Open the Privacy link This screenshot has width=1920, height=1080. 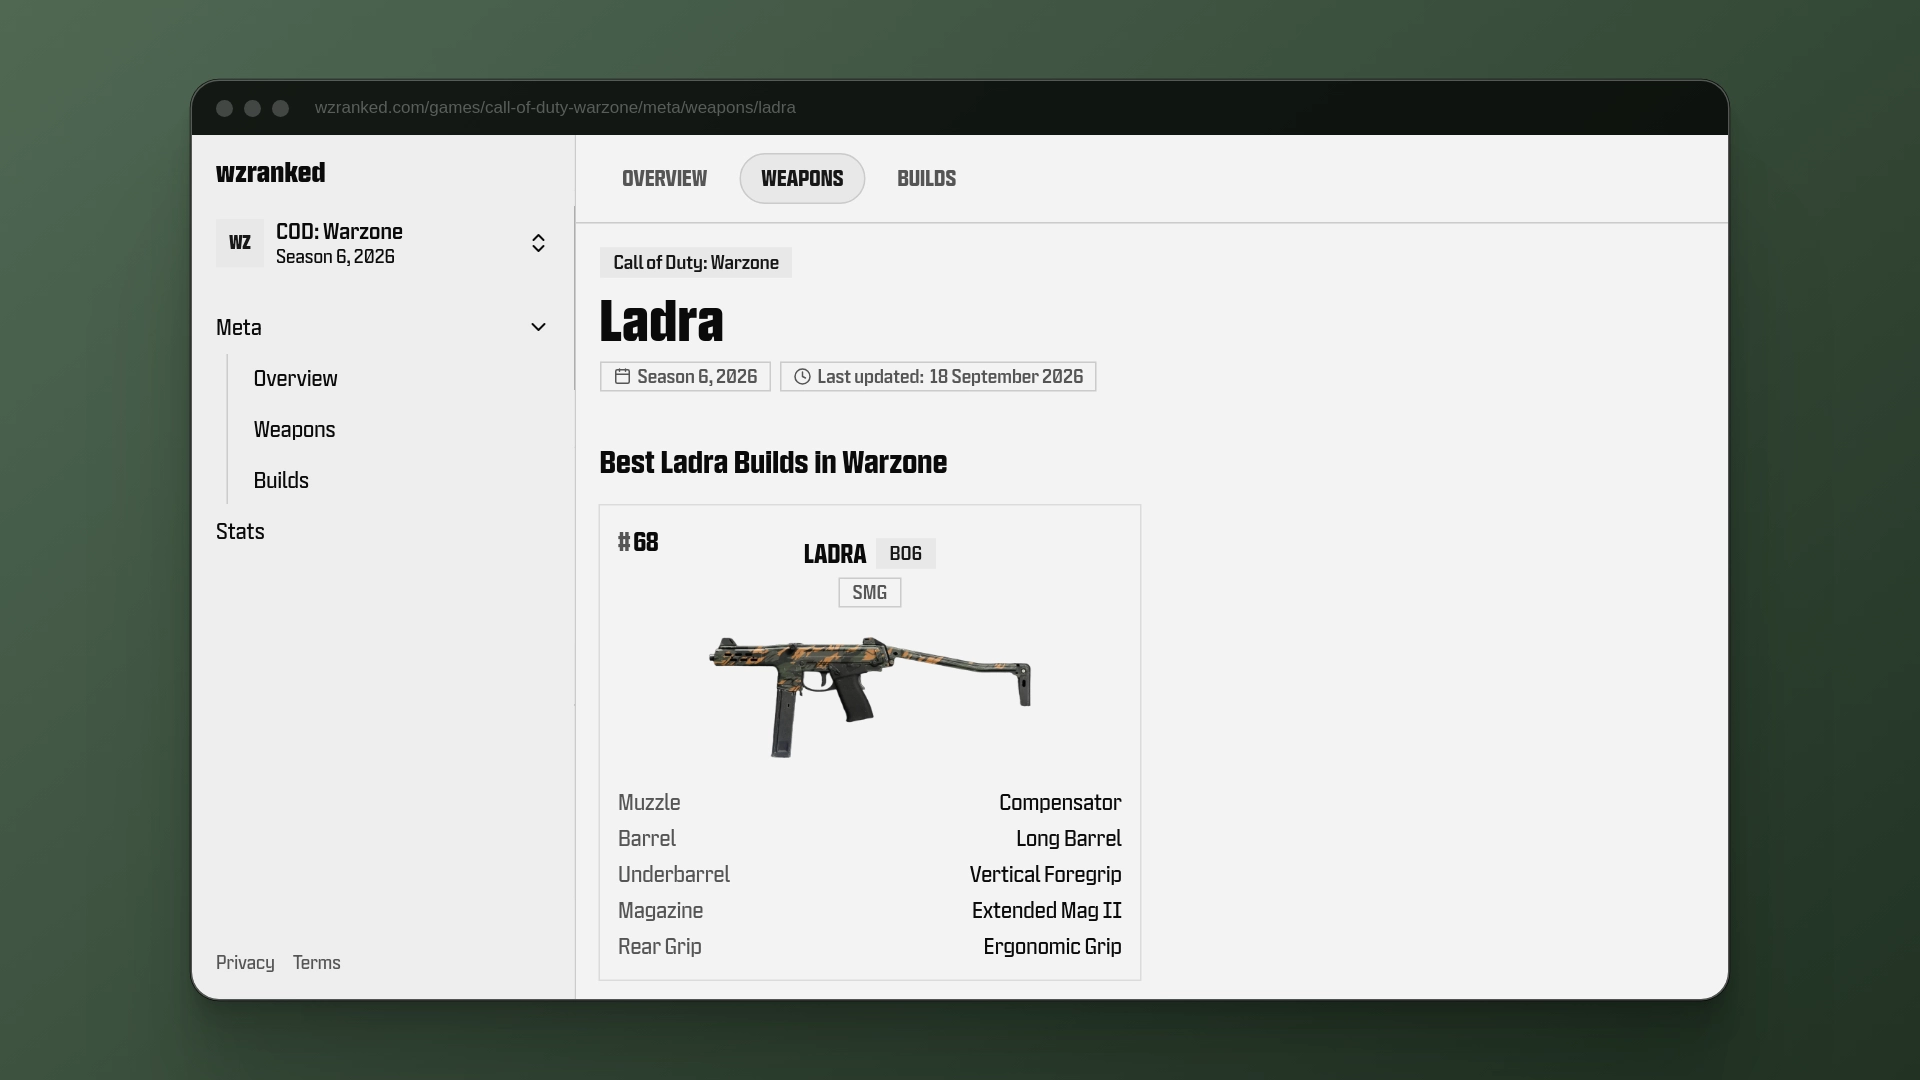(x=245, y=962)
